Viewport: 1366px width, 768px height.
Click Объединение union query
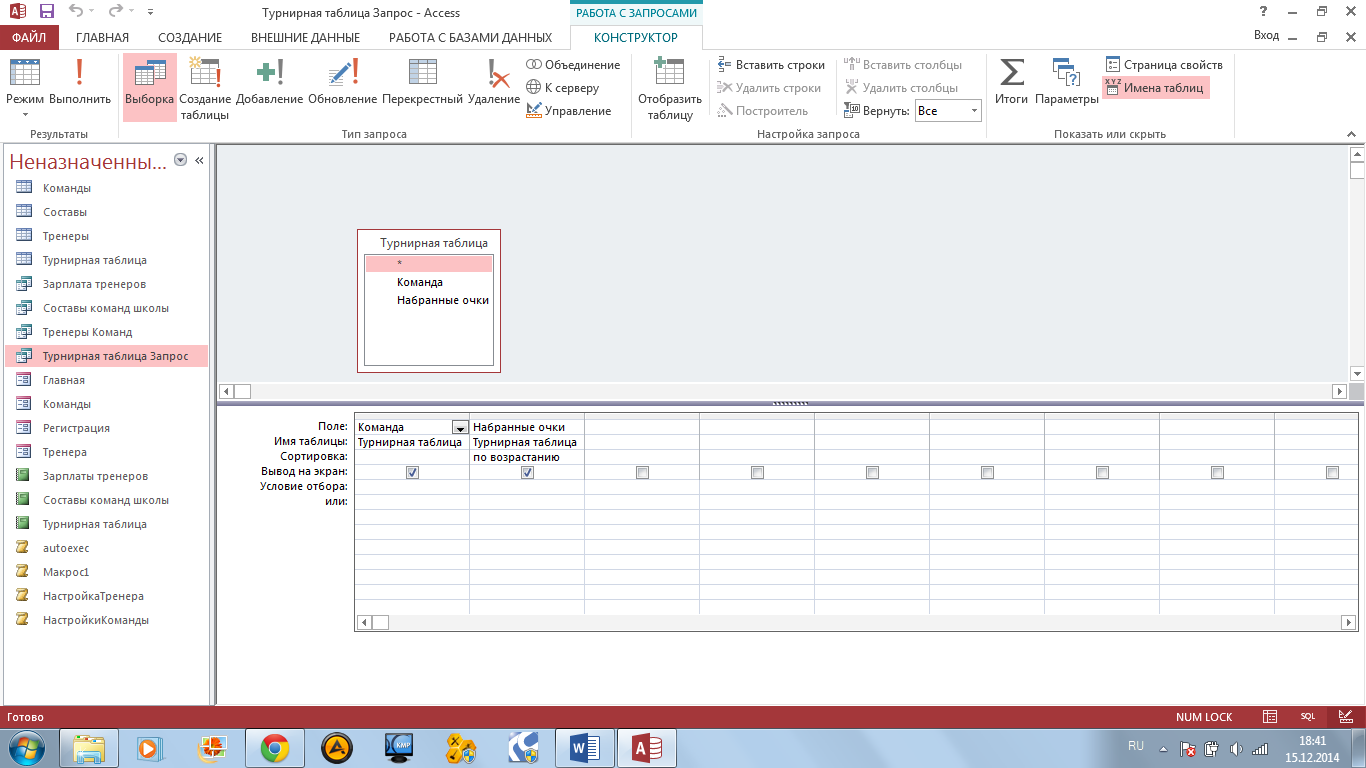tap(573, 65)
